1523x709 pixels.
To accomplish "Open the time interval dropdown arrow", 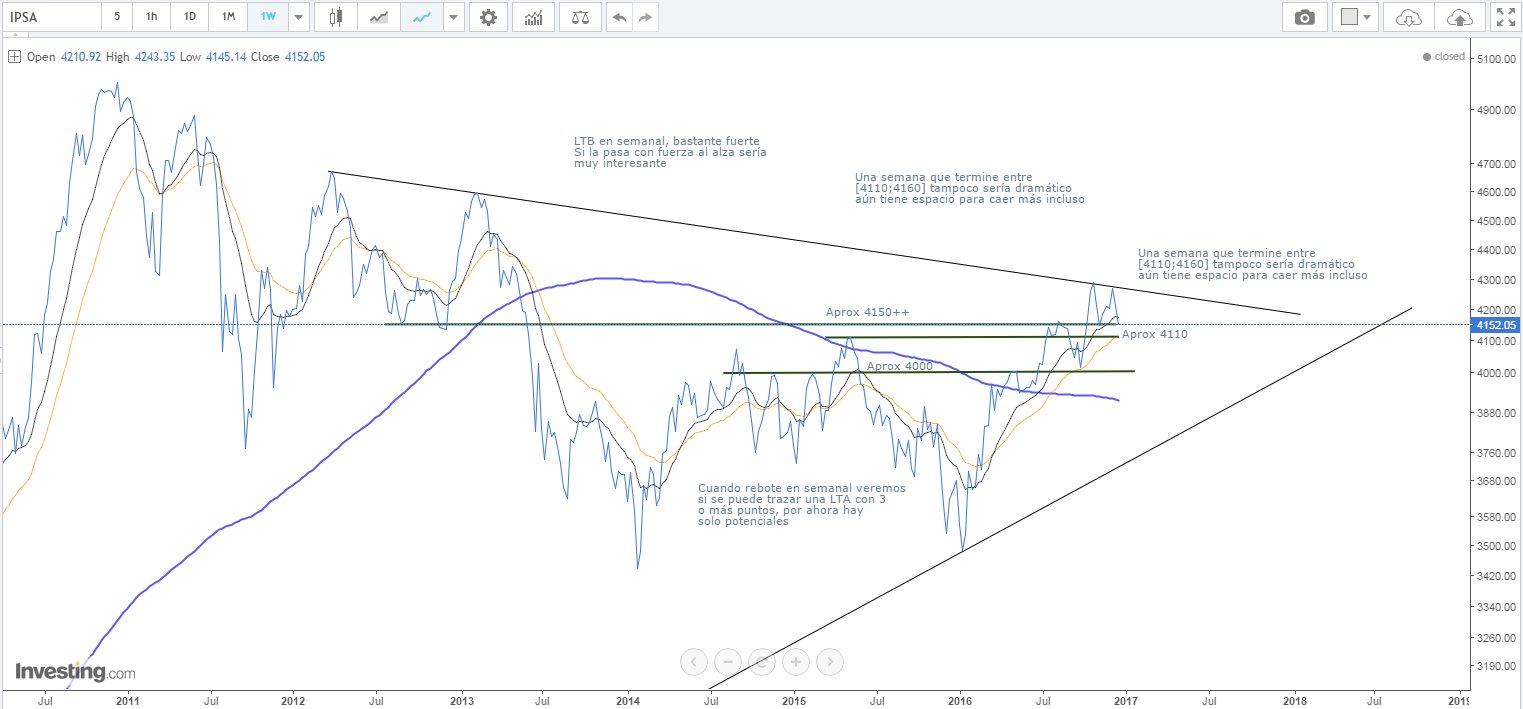I will (x=299, y=17).
